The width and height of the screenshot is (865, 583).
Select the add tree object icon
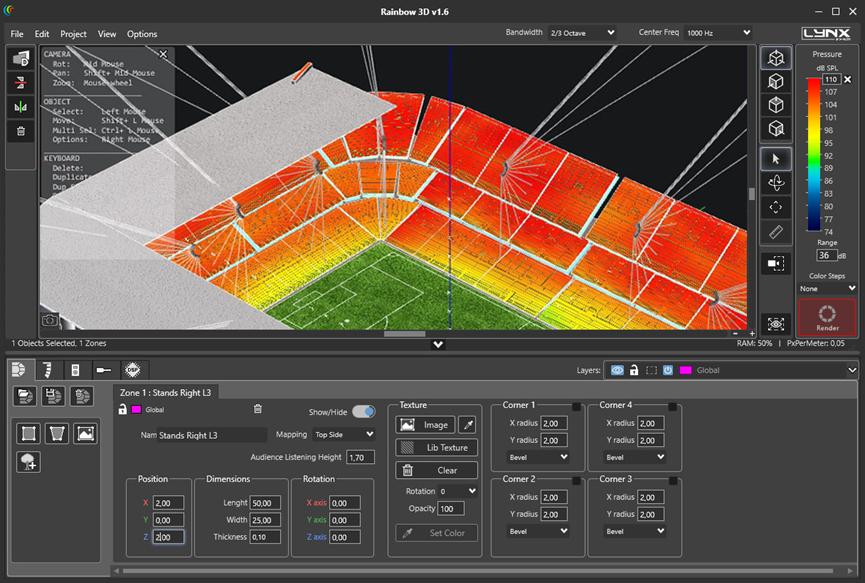(28, 460)
